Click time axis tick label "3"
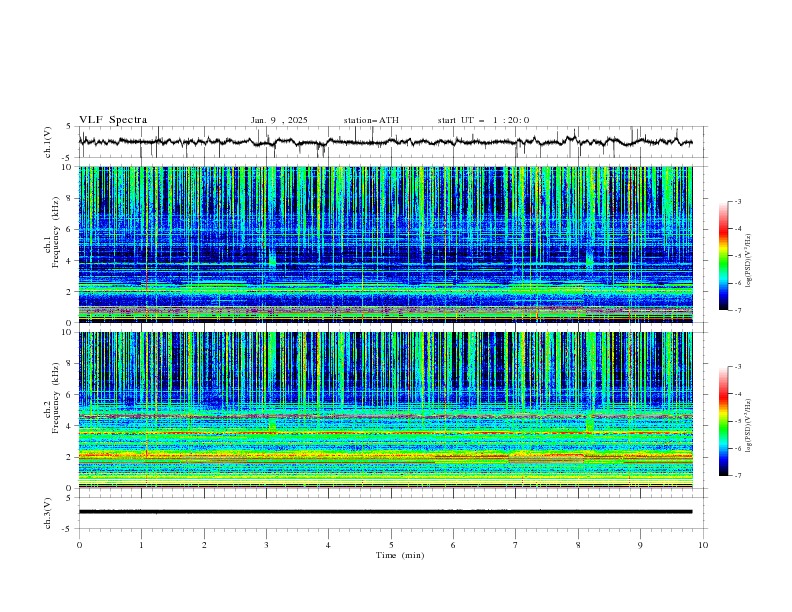792x612 pixels. 266,545
